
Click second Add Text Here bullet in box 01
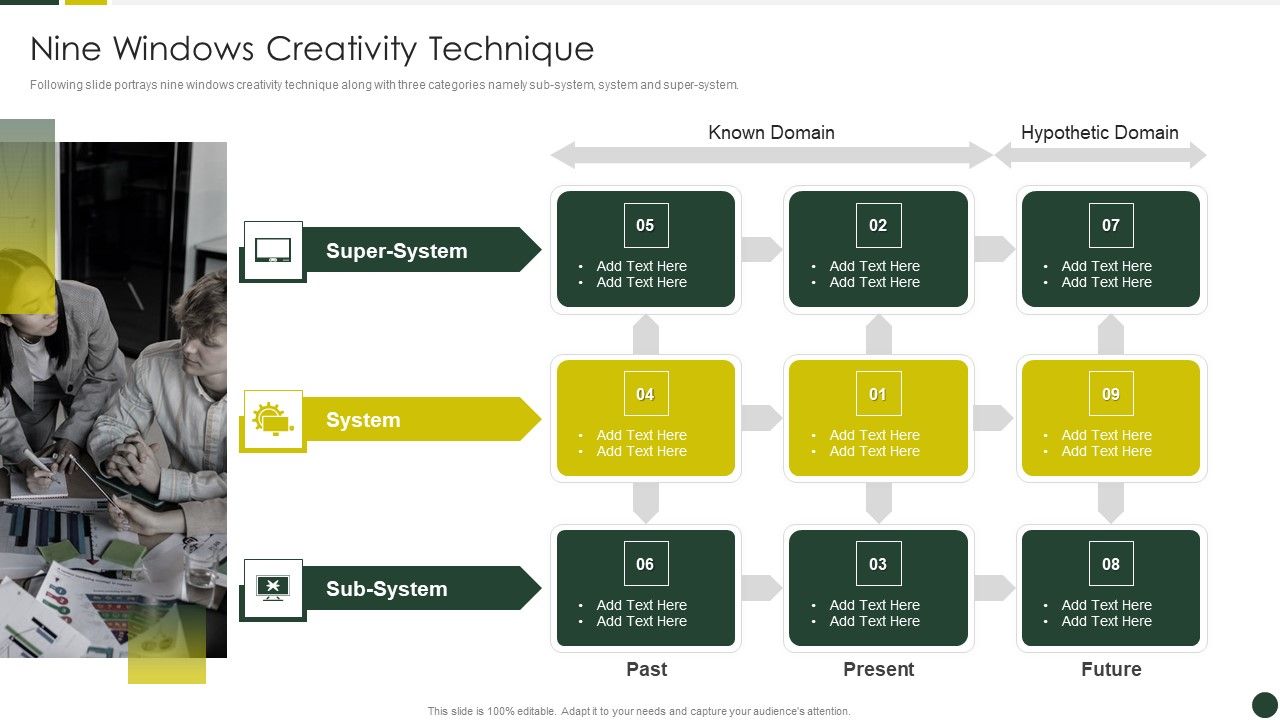[x=874, y=451]
